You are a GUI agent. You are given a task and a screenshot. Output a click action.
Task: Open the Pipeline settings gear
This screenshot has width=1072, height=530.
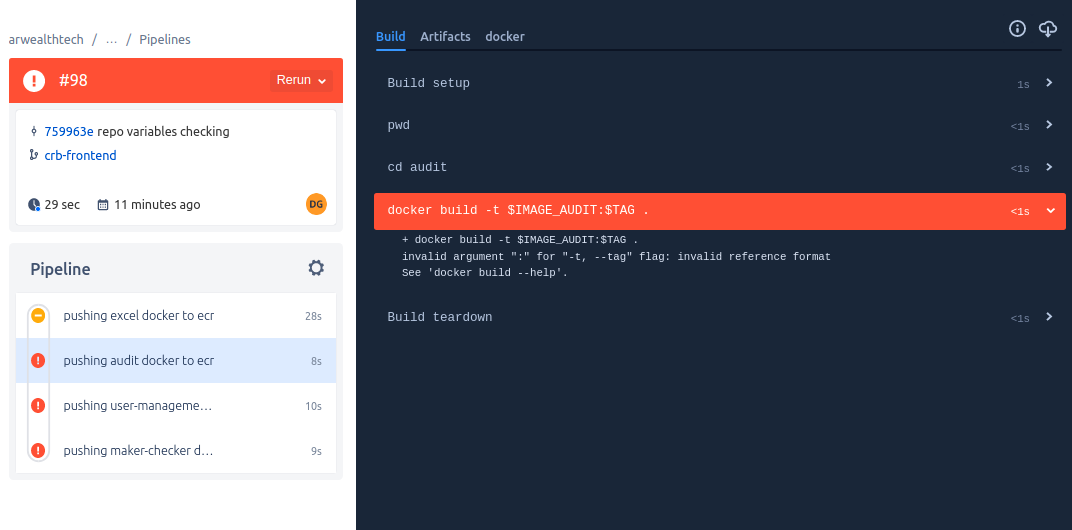[316, 268]
